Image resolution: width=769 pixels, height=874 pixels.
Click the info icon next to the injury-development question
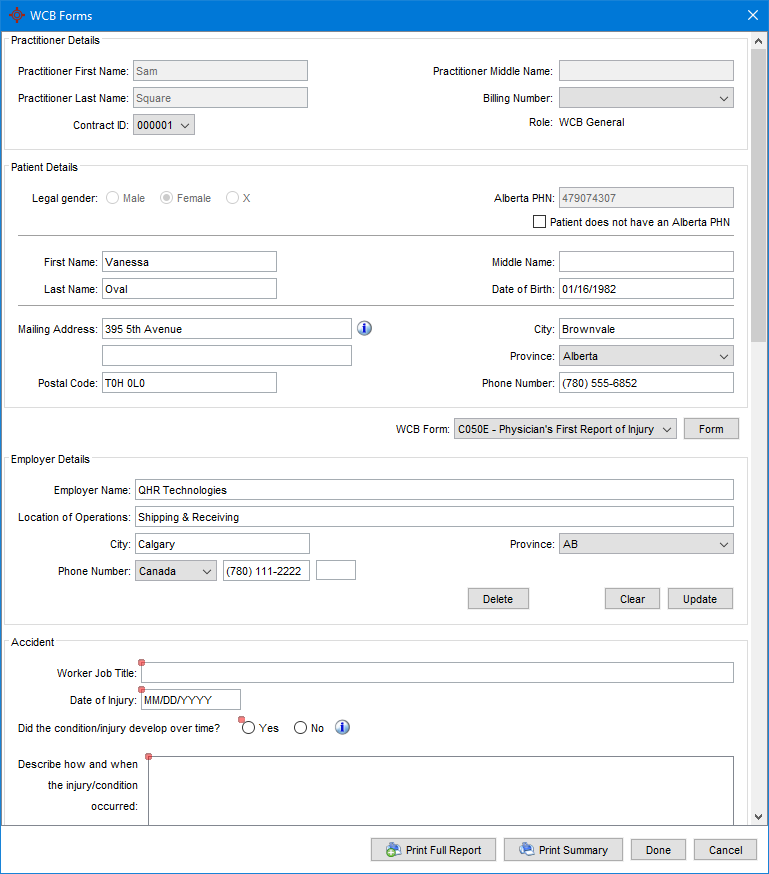pos(342,727)
